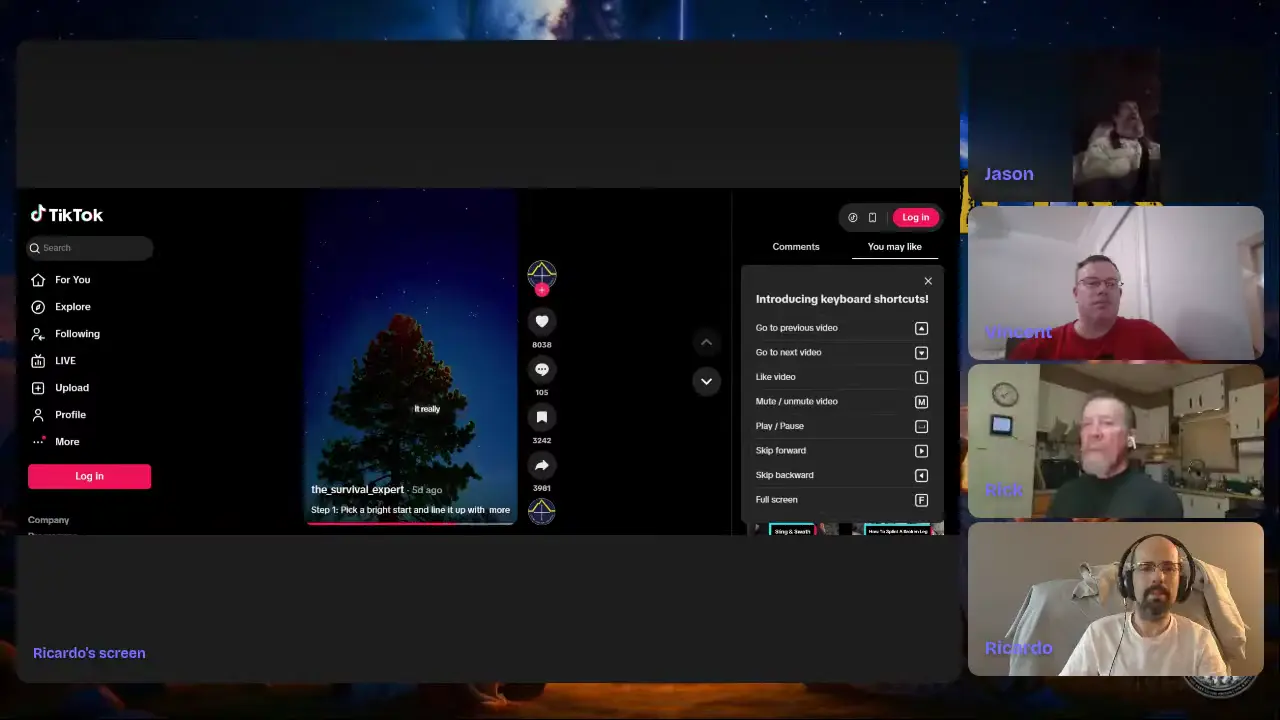Click the F key icon for Full screen
The height and width of the screenshot is (720, 1280).
point(921,500)
